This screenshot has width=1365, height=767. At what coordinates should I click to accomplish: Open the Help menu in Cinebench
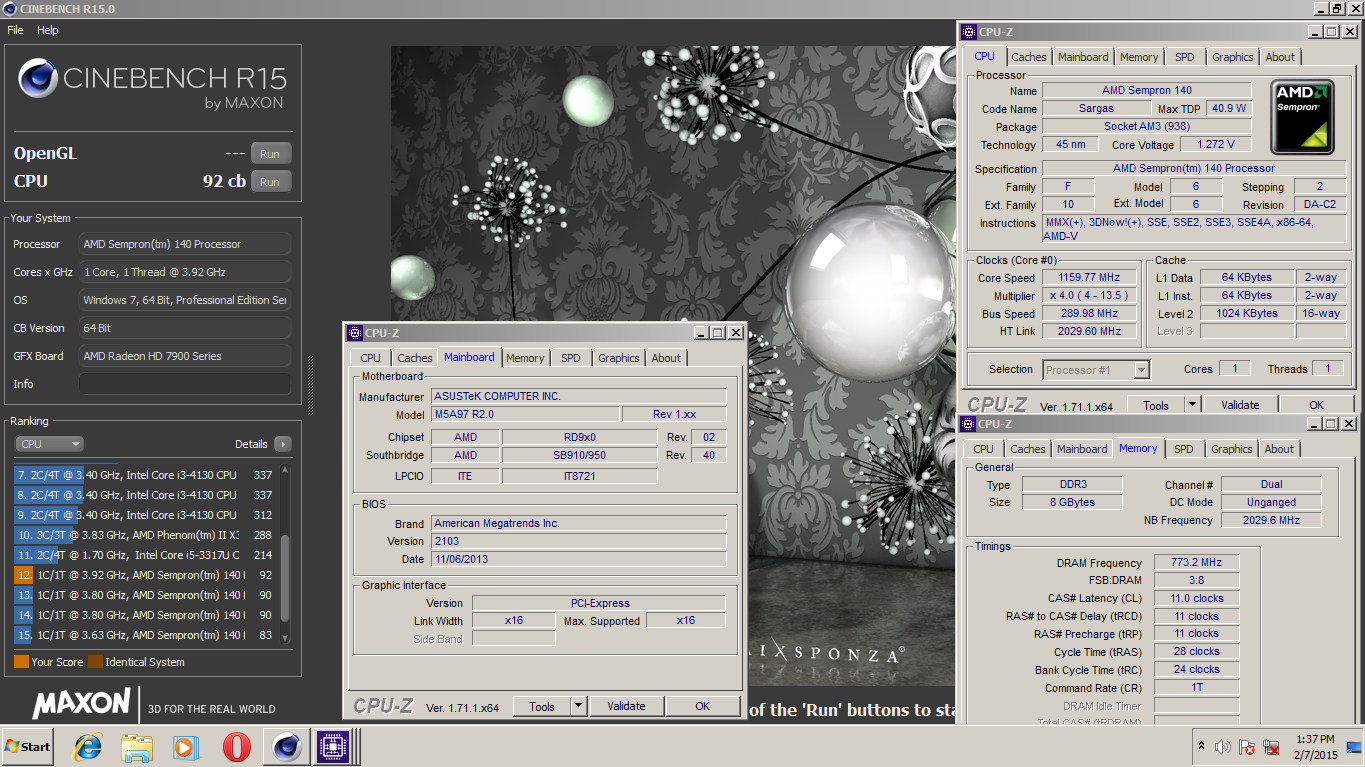point(48,30)
